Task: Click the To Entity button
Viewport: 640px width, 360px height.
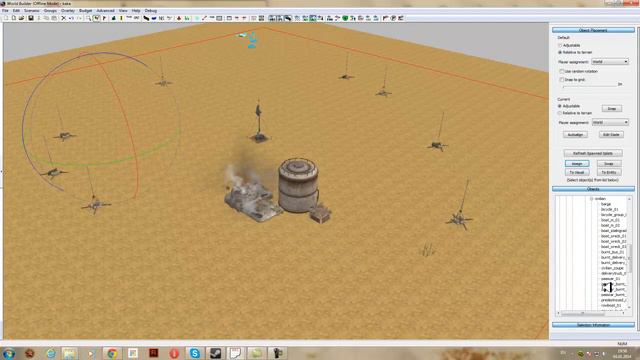Action: pos(609,173)
